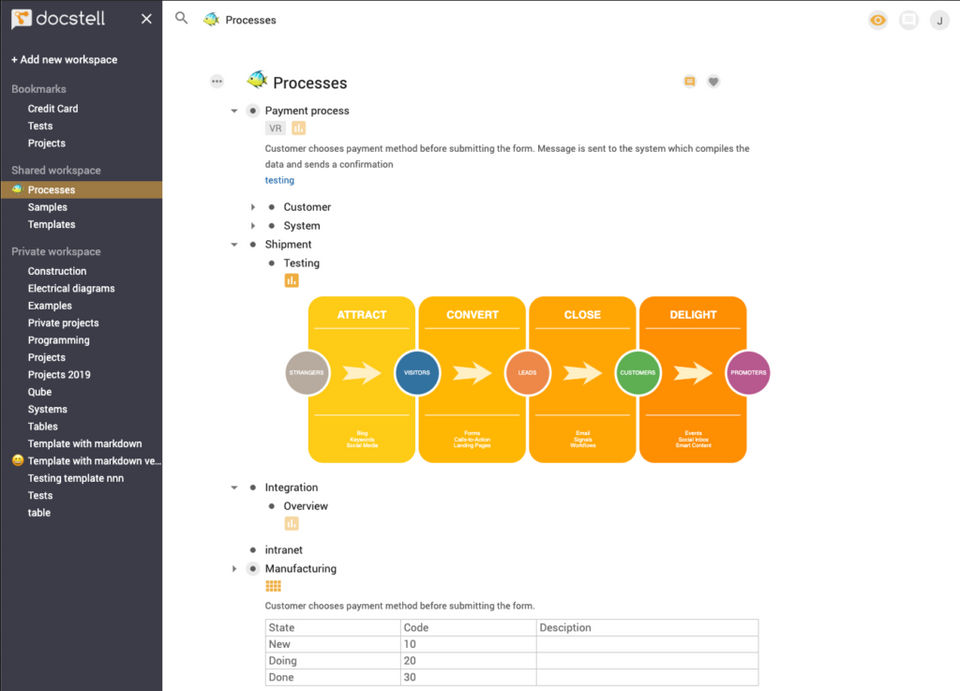Click the Doing cell in table
Image resolution: width=960 pixels, height=691 pixels.
click(333, 660)
